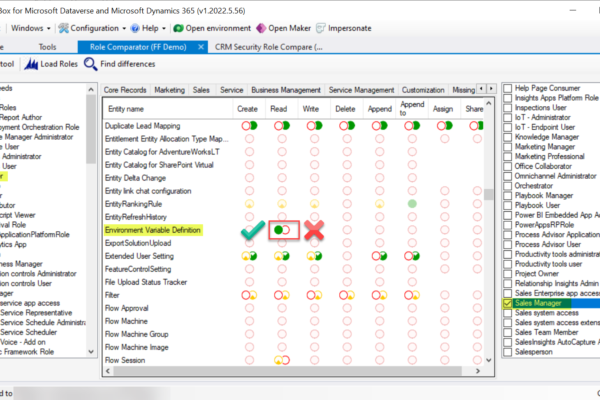600x400 pixels.
Task: Uncheck the Sales Manager role checkbox
Action: click(509, 302)
